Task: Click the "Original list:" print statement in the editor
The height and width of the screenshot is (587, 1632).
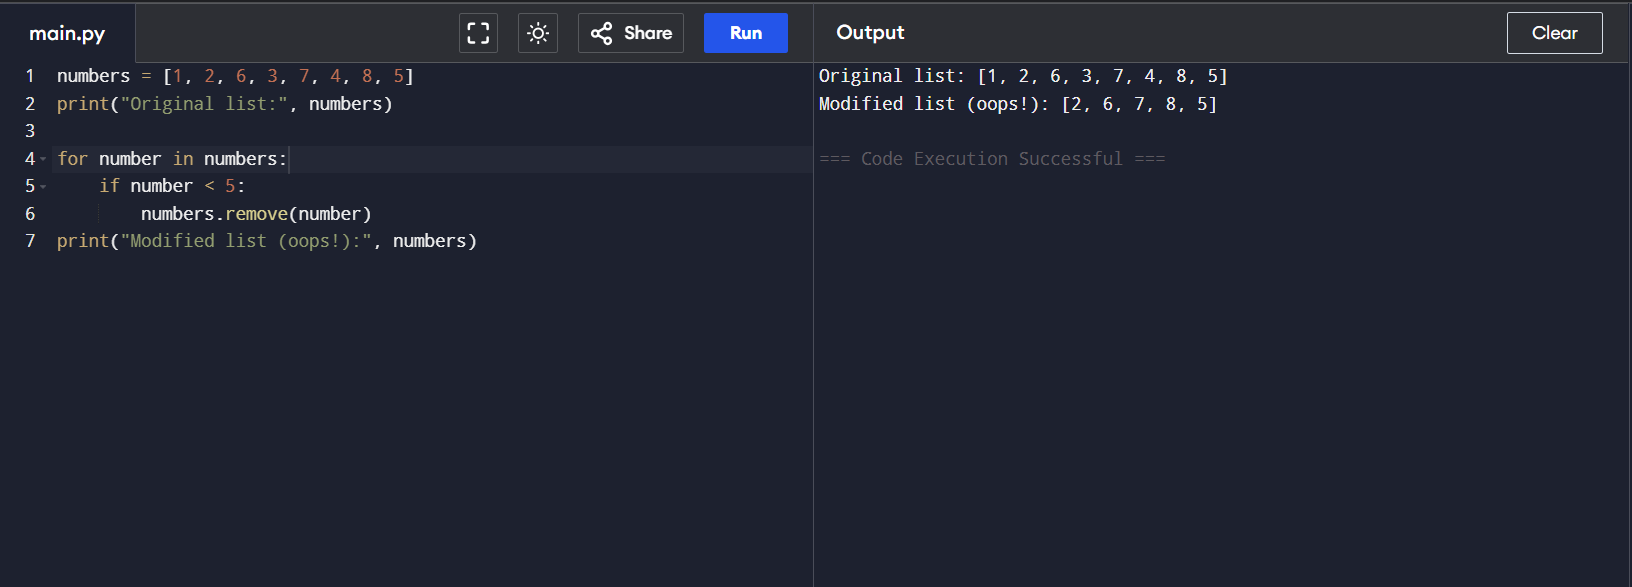Action: point(224,104)
